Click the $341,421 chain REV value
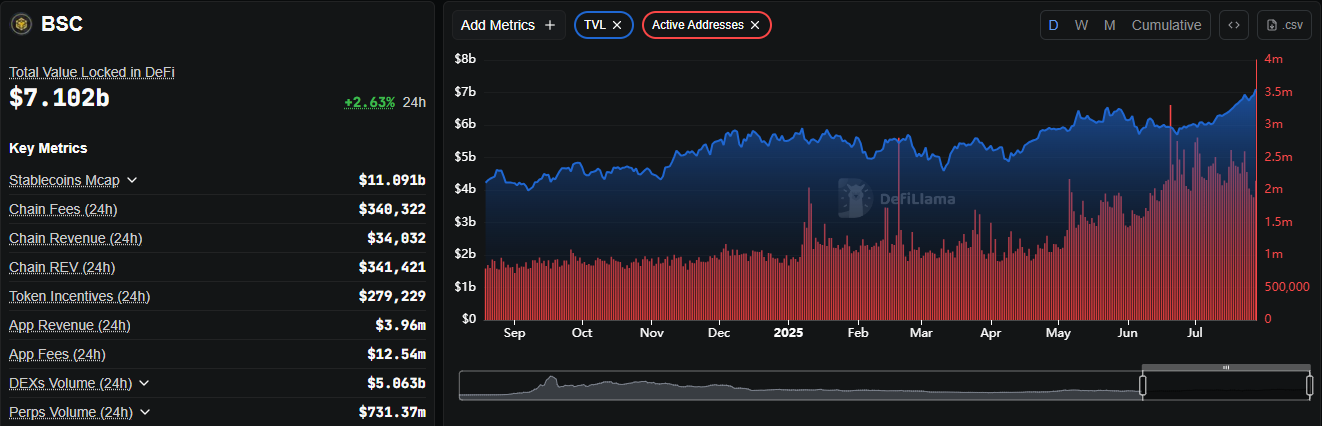Viewport: 1322px width, 426px height. pos(392,267)
